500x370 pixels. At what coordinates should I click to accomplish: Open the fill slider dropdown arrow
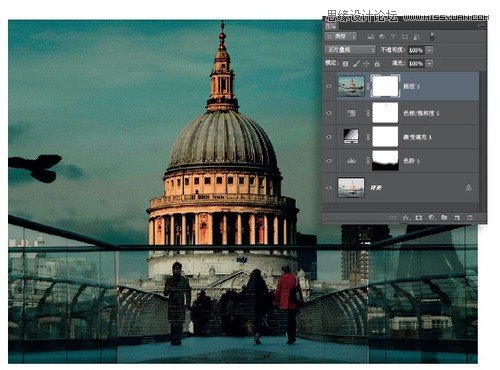click(430, 63)
